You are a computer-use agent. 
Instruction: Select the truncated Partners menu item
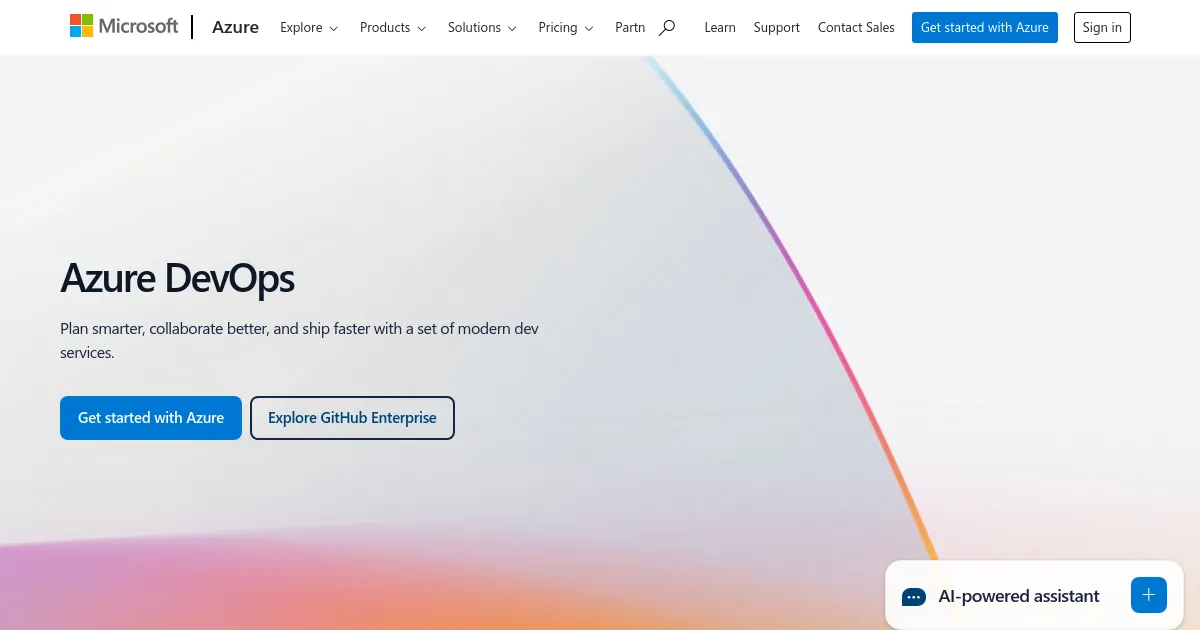[629, 28]
